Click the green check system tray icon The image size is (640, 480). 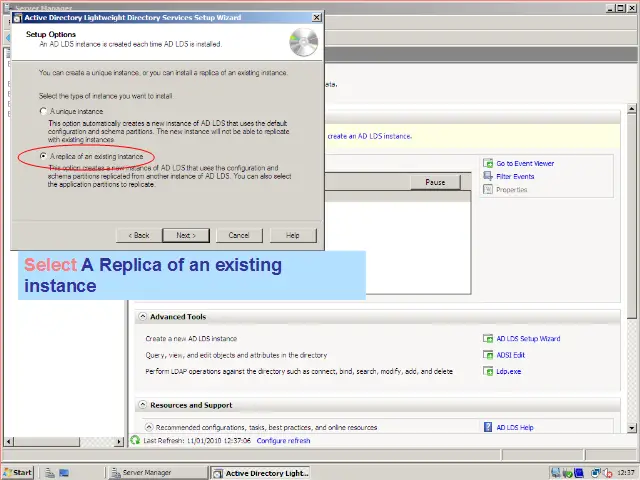tap(567, 473)
